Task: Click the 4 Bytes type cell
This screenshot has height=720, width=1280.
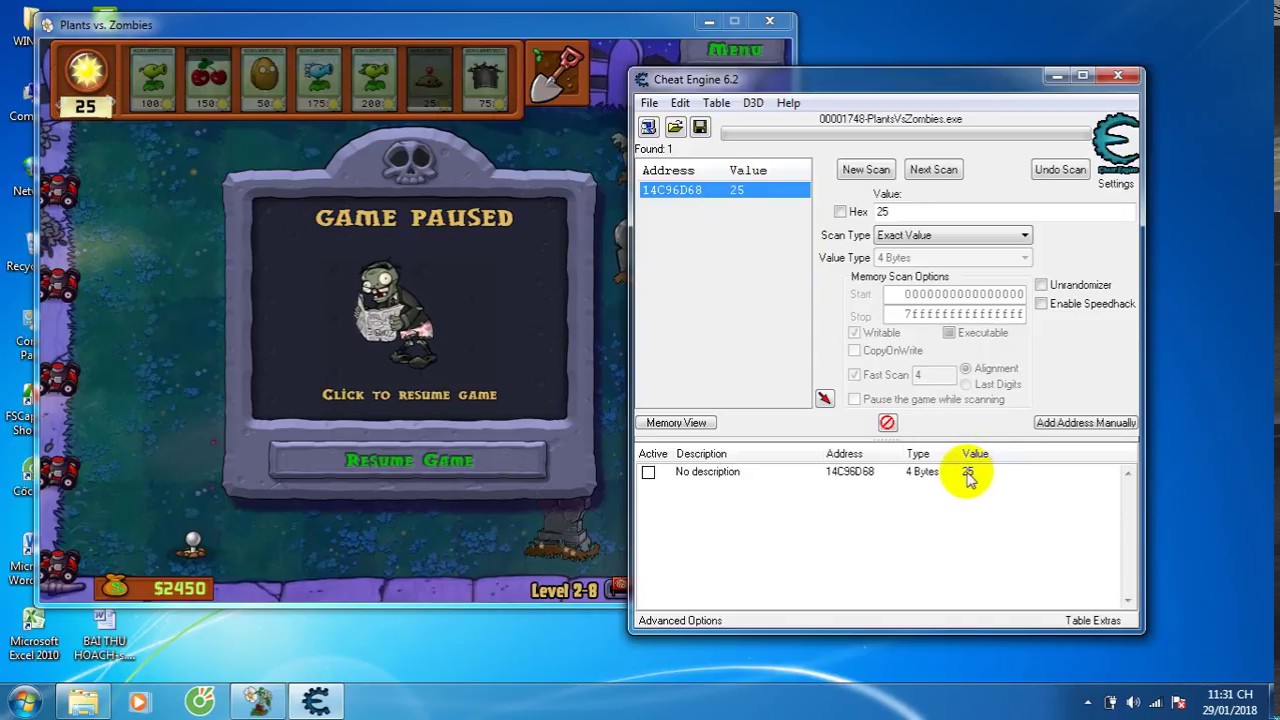Action: tap(922, 472)
